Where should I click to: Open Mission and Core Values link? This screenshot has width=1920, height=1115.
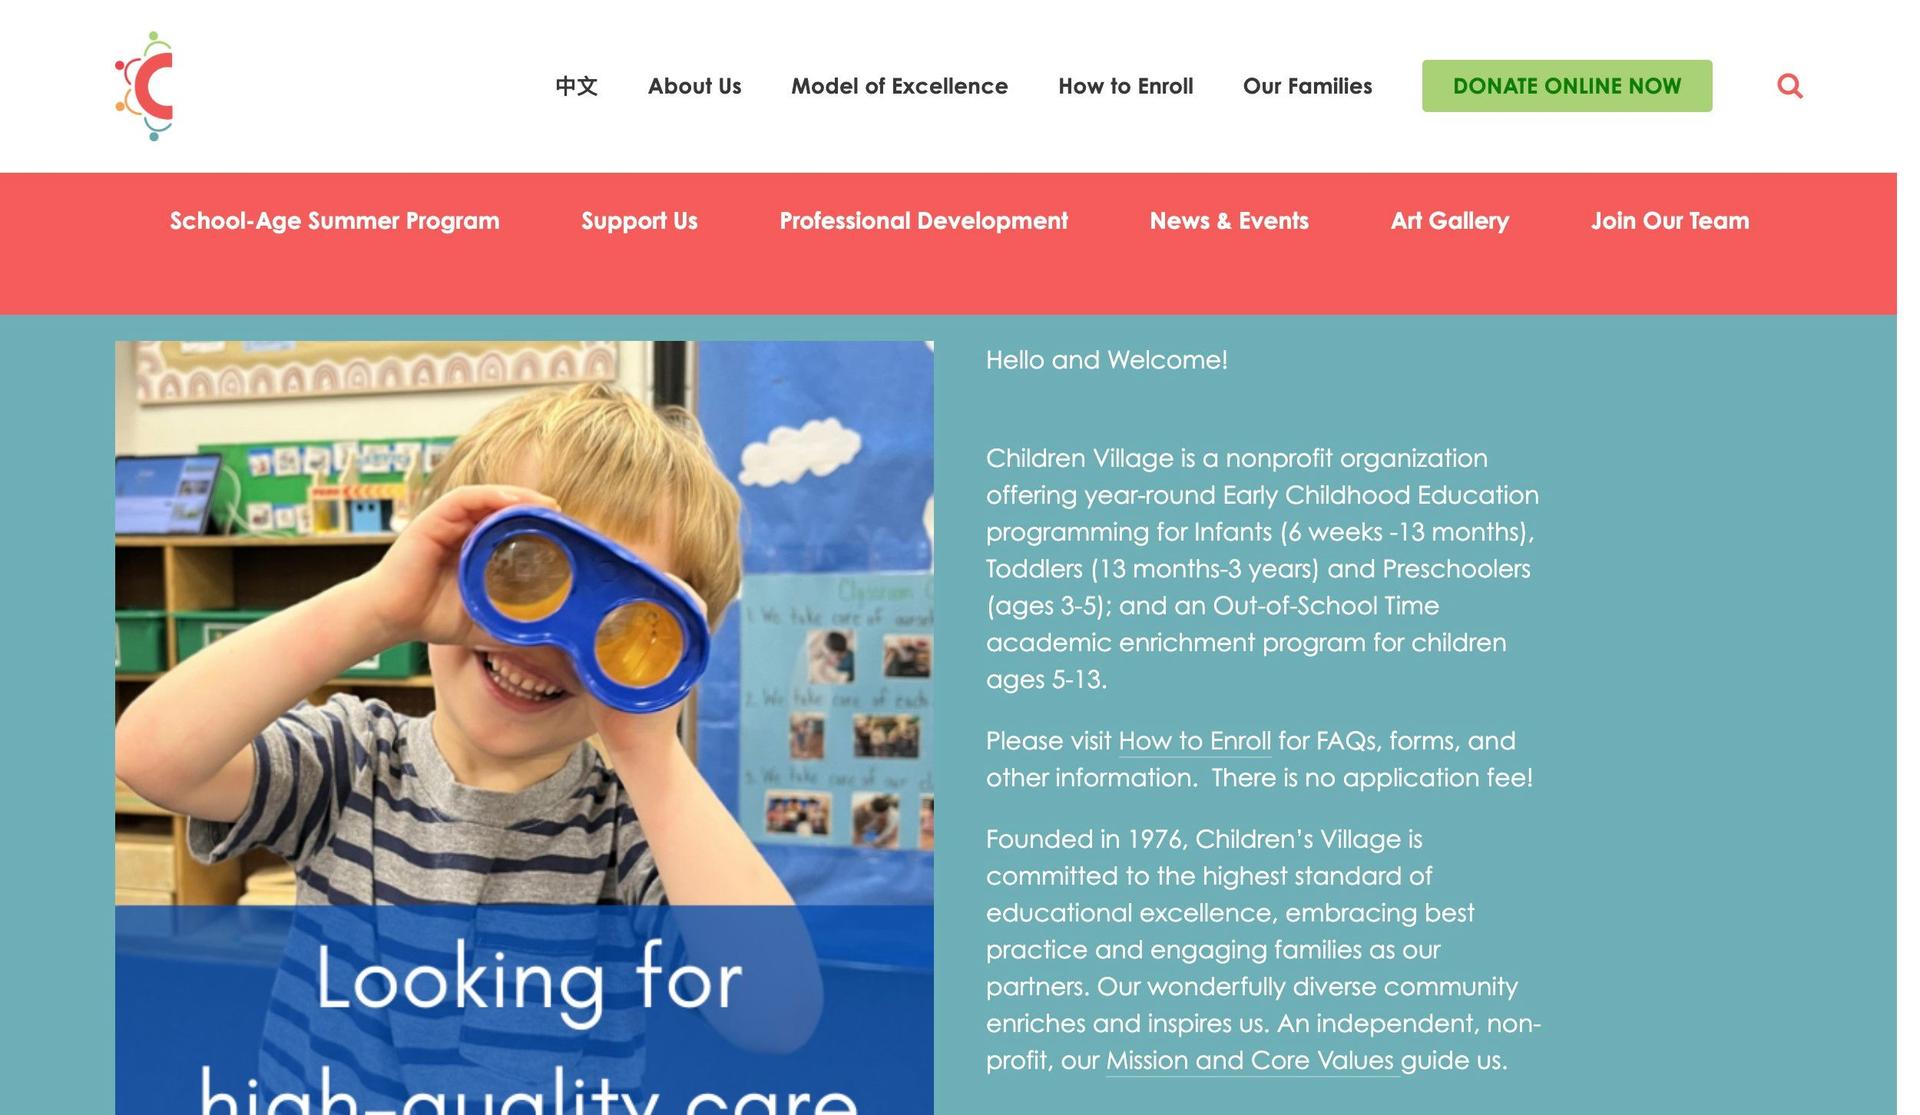point(1250,1061)
